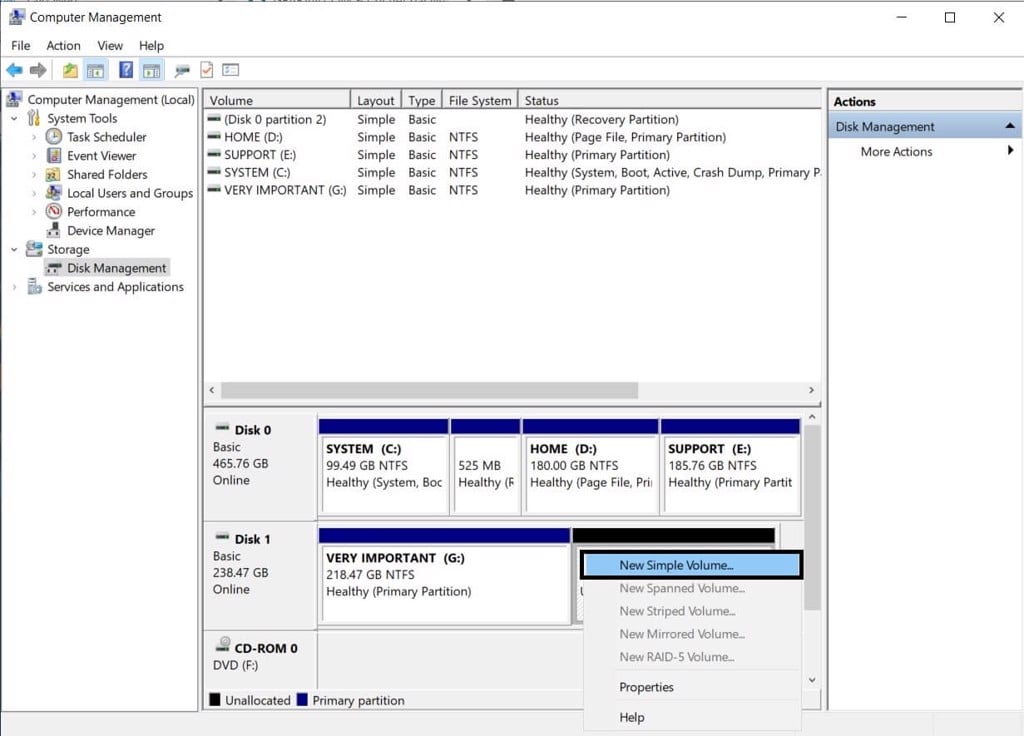This screenshot has height=736, width=1024.
Task: Select the SUPPORT (E:) partition block
Action: [730, 467]
